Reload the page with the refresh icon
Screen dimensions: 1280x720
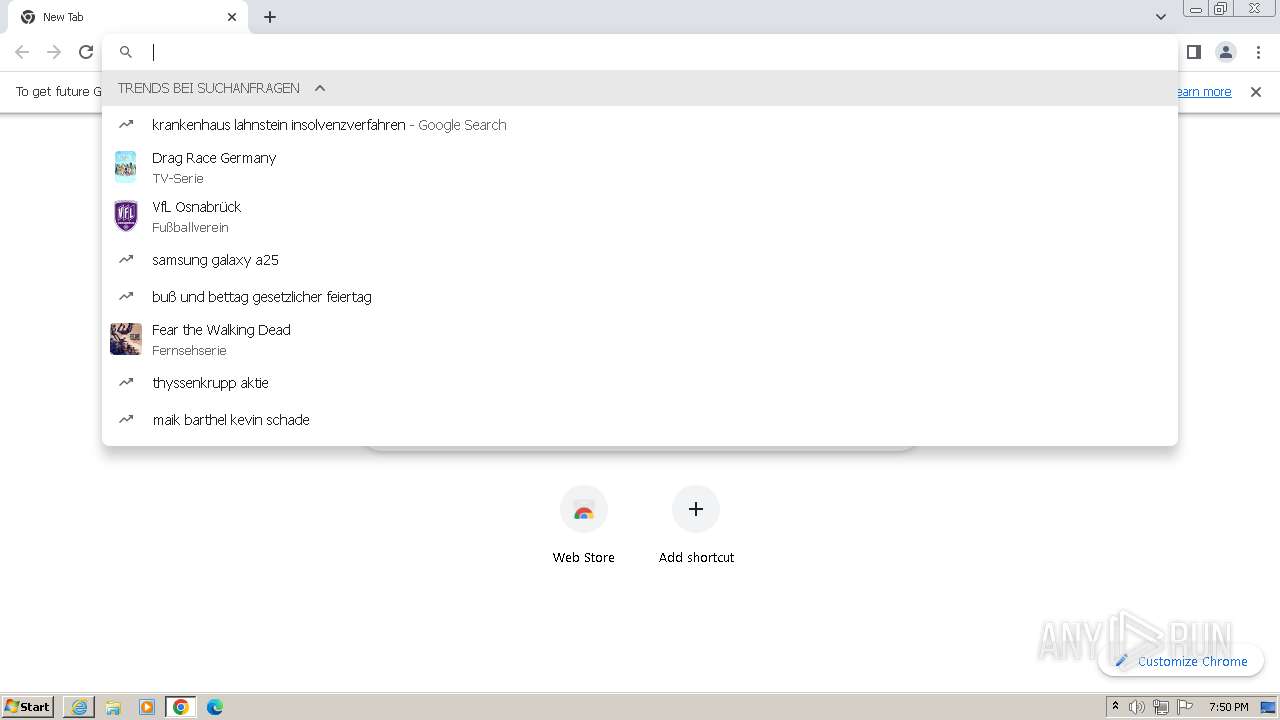coord(86,52)
